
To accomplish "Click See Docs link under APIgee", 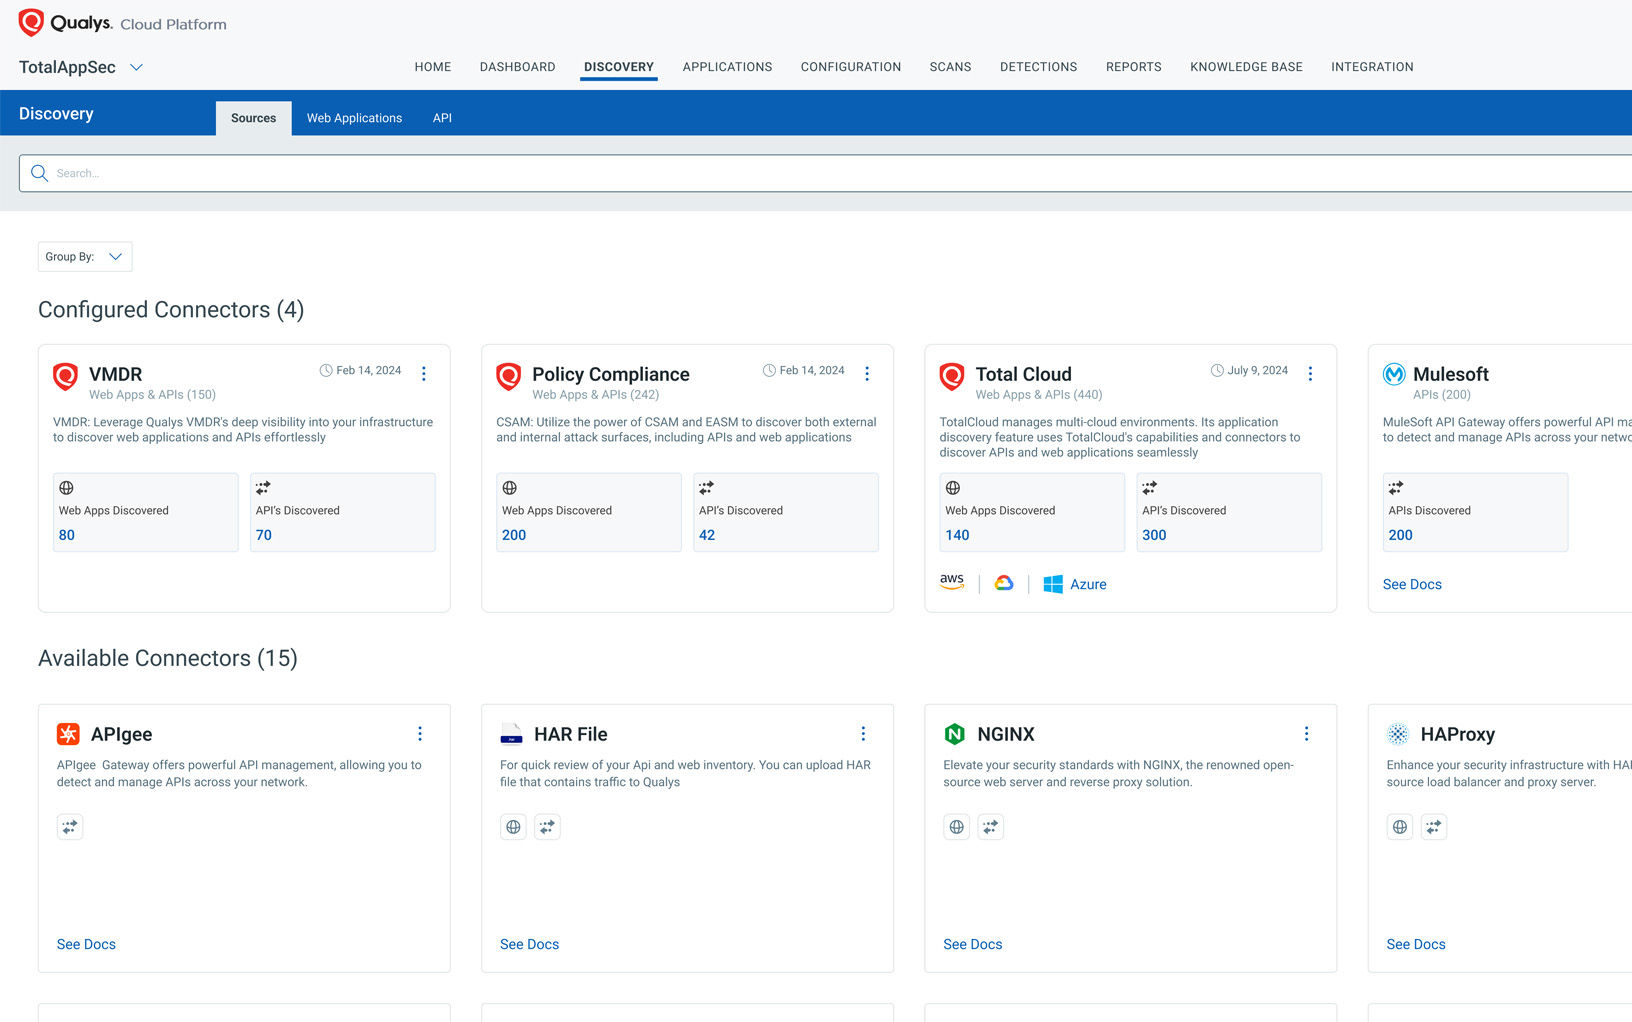I will (x=86, y=944).
